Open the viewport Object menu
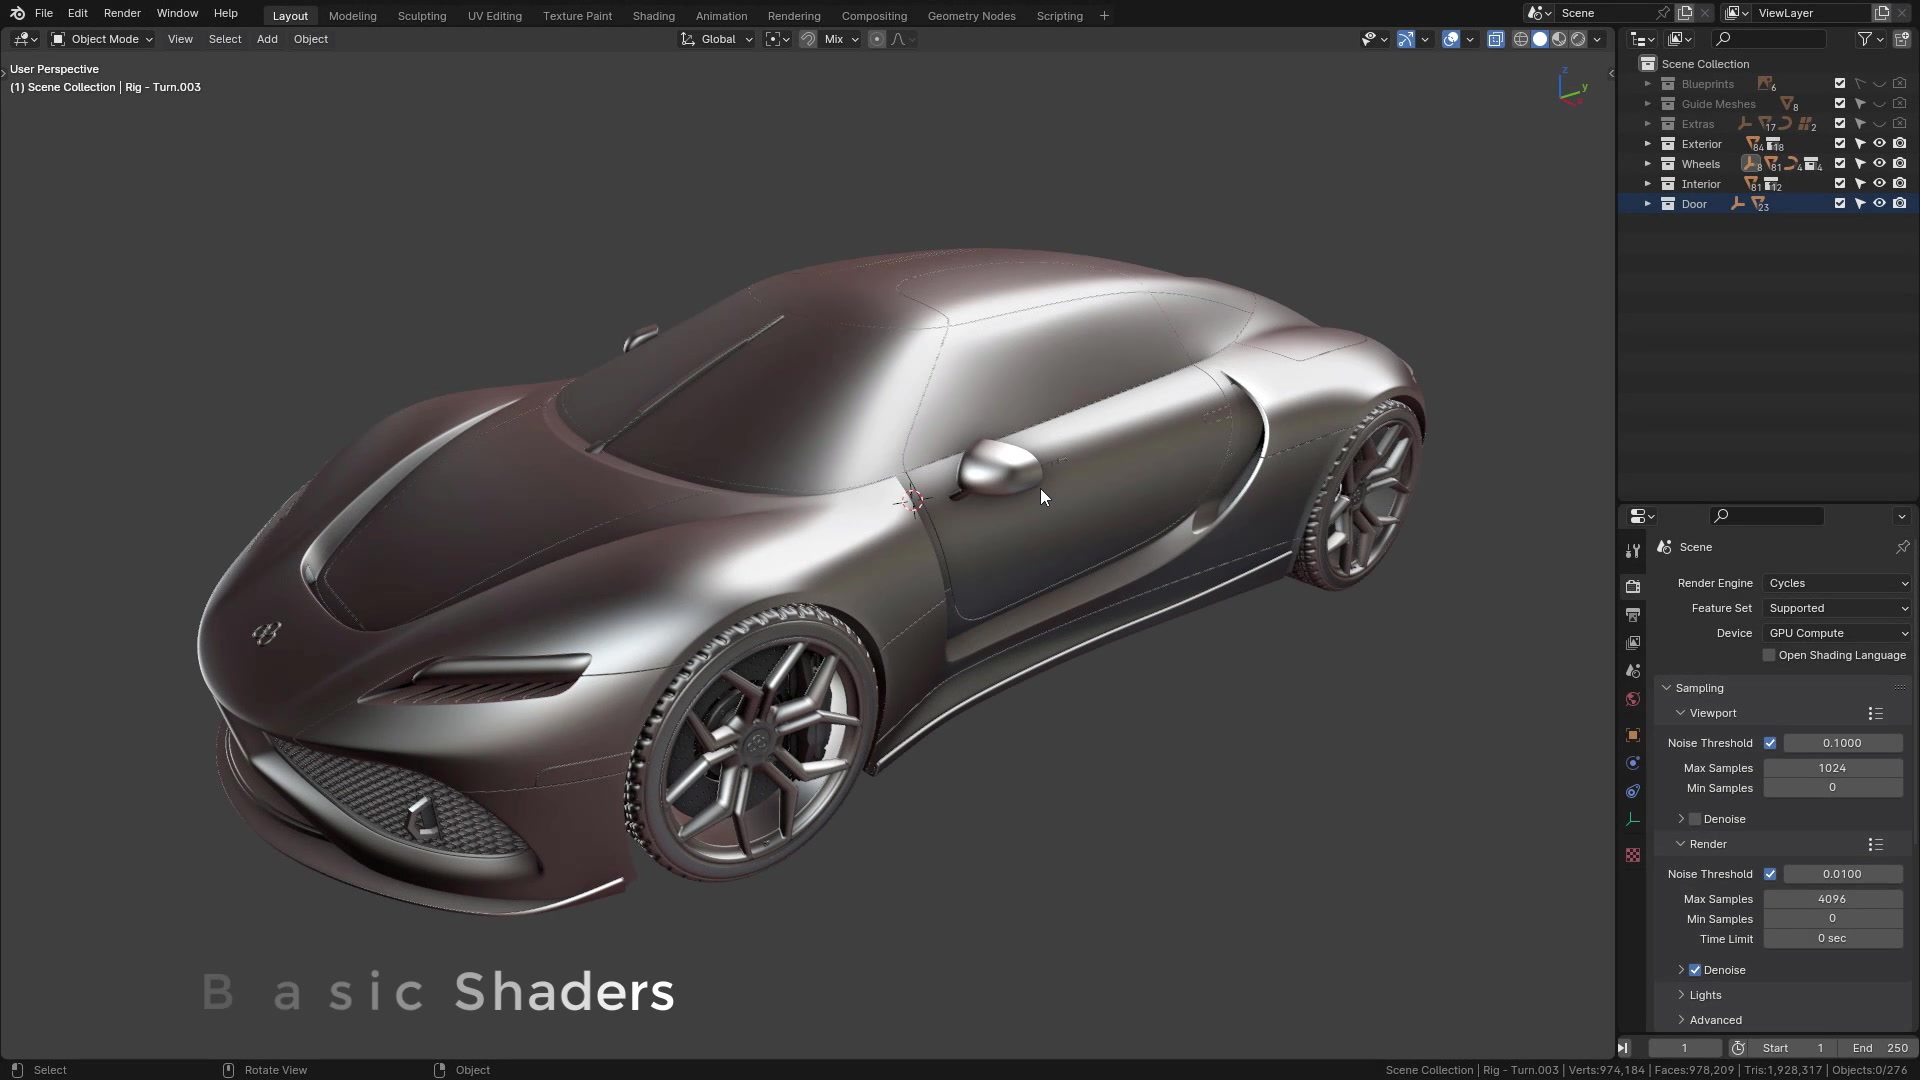Image resolution: width=1920 pixels, height=1080 pixels. (x=311, y=39)
